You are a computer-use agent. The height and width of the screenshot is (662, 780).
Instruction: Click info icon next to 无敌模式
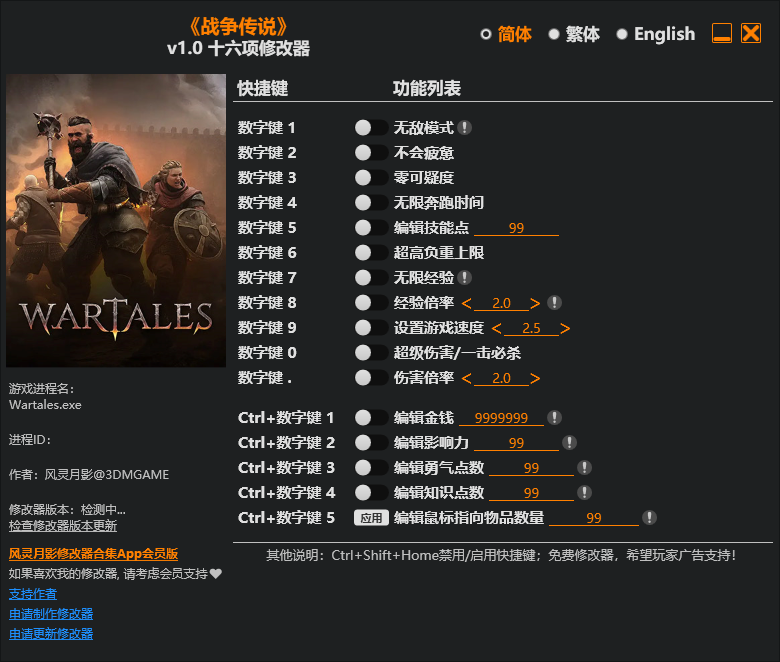click(x=464, y=128)
